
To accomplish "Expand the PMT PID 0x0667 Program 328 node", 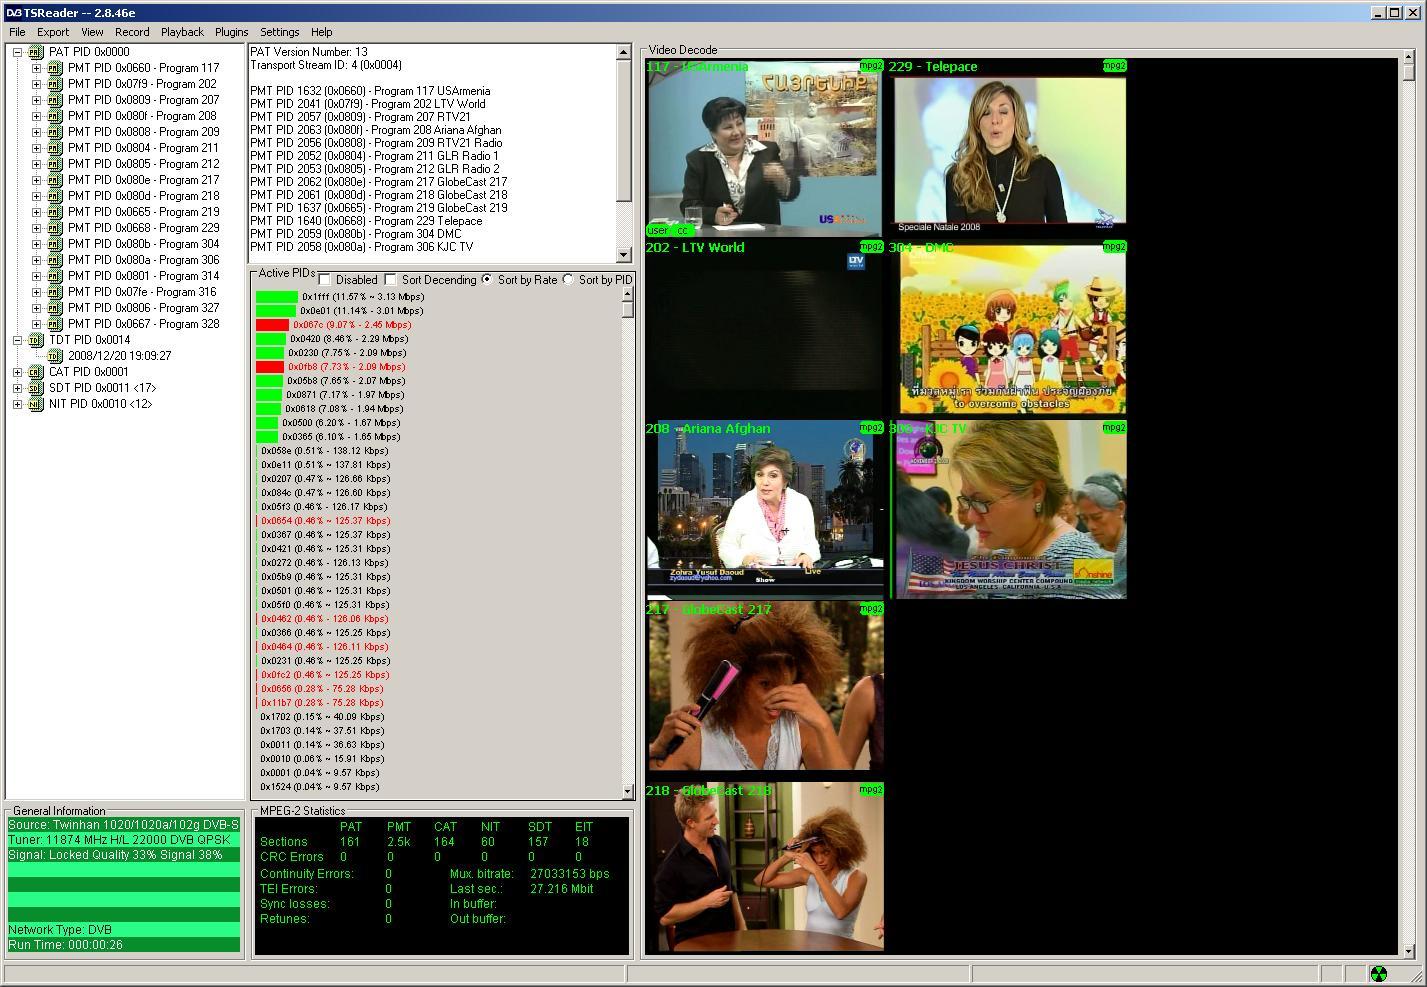I will pyautogui.click(x=36, y=324).
